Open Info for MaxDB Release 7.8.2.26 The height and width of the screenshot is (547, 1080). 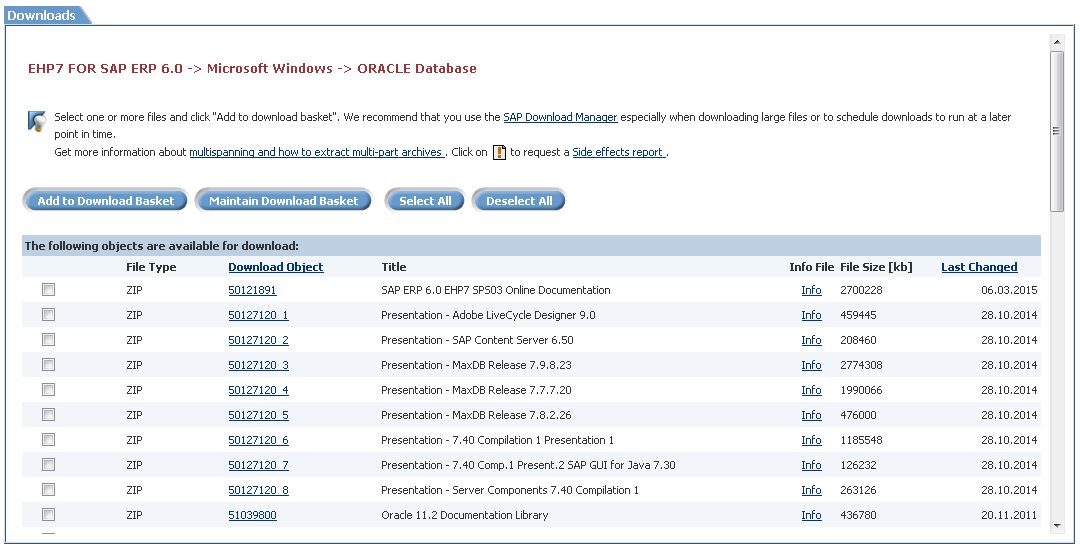811,415
